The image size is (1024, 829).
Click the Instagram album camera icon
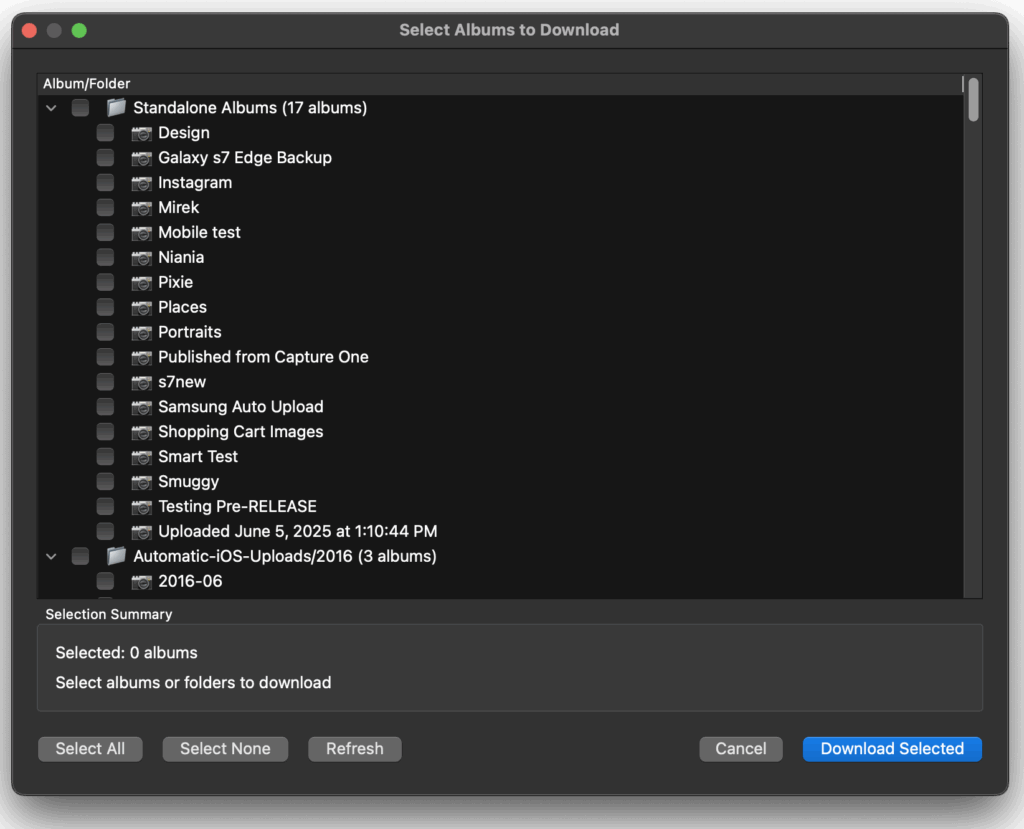[142, 182]
